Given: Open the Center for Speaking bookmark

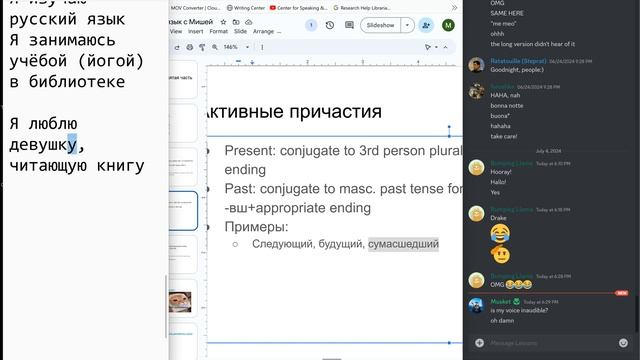Looking at the screenshot, I should 299,8.
